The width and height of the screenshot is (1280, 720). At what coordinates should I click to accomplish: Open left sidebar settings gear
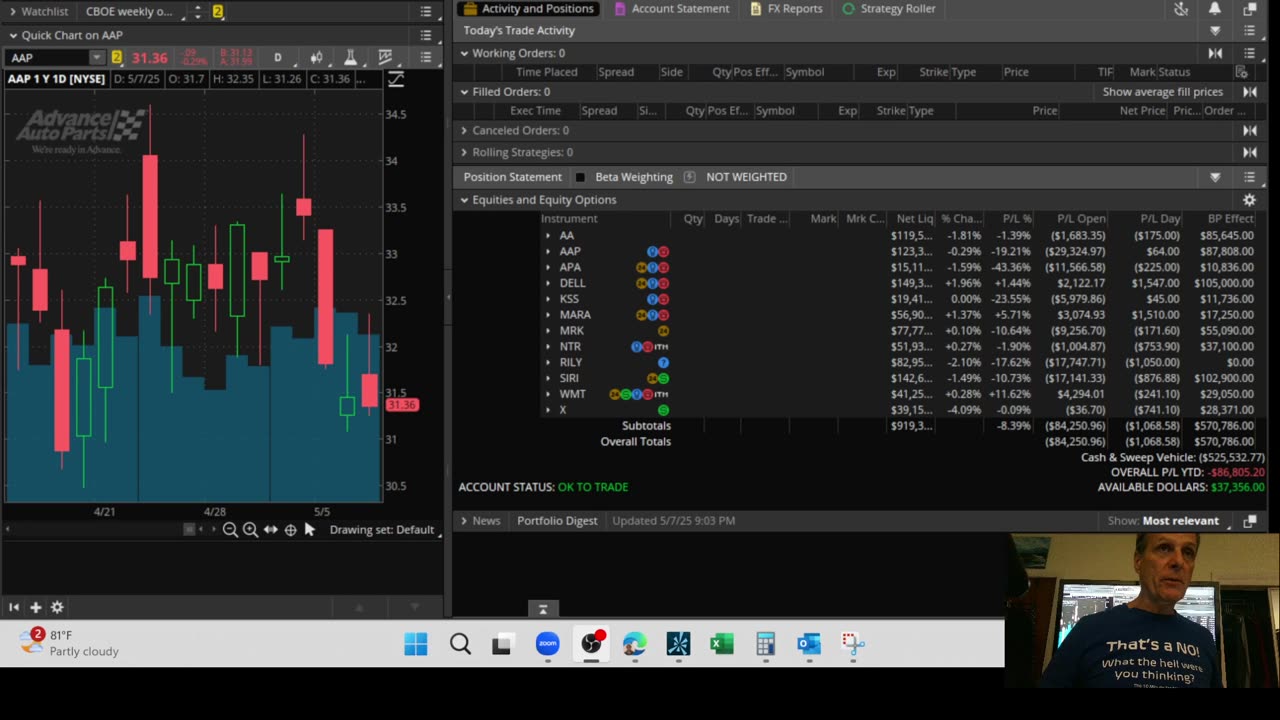57,607
